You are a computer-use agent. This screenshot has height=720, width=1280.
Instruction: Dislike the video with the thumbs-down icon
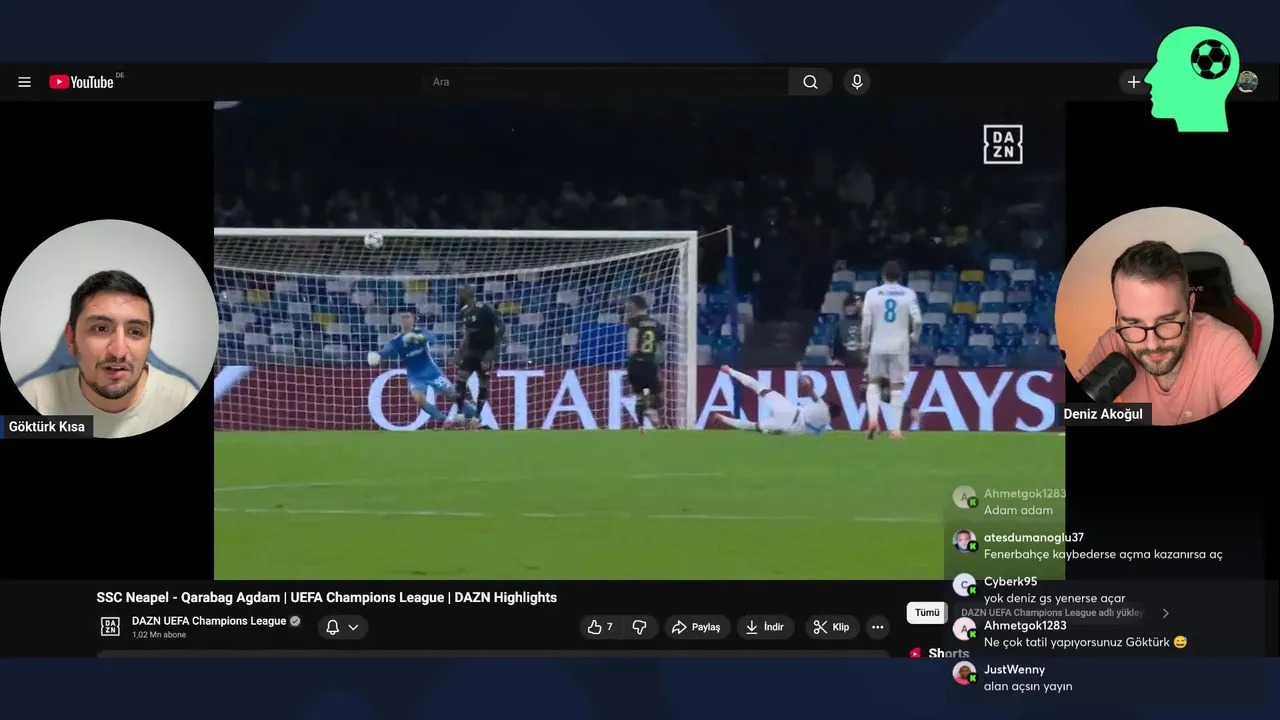click(640, 627)
